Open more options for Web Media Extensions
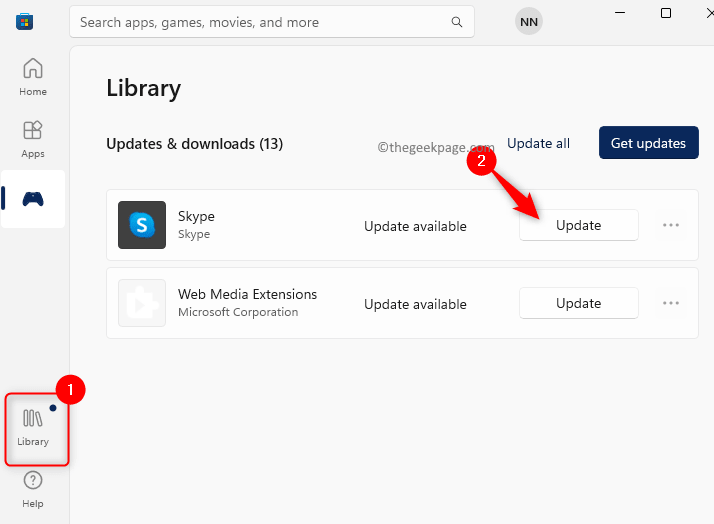The height and width of the screenshot is (524, 714). coord(671,303)
